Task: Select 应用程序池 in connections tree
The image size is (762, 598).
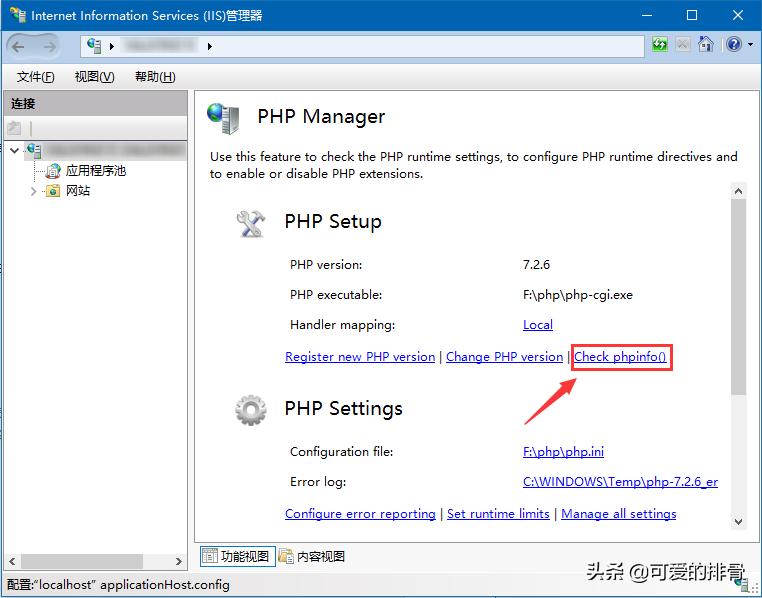Action: [x=96, y=171]
